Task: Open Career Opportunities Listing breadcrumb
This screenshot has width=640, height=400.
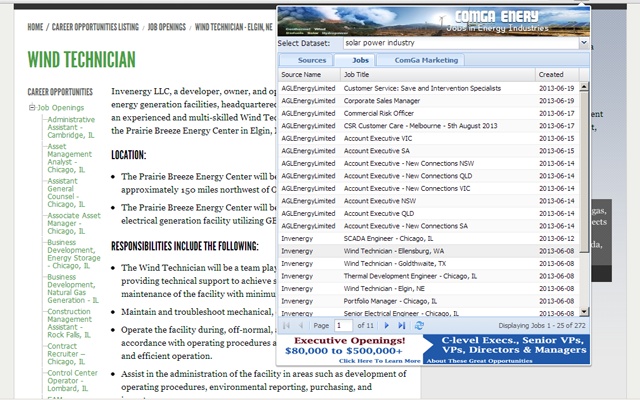Action: click(x=95, y=27)
